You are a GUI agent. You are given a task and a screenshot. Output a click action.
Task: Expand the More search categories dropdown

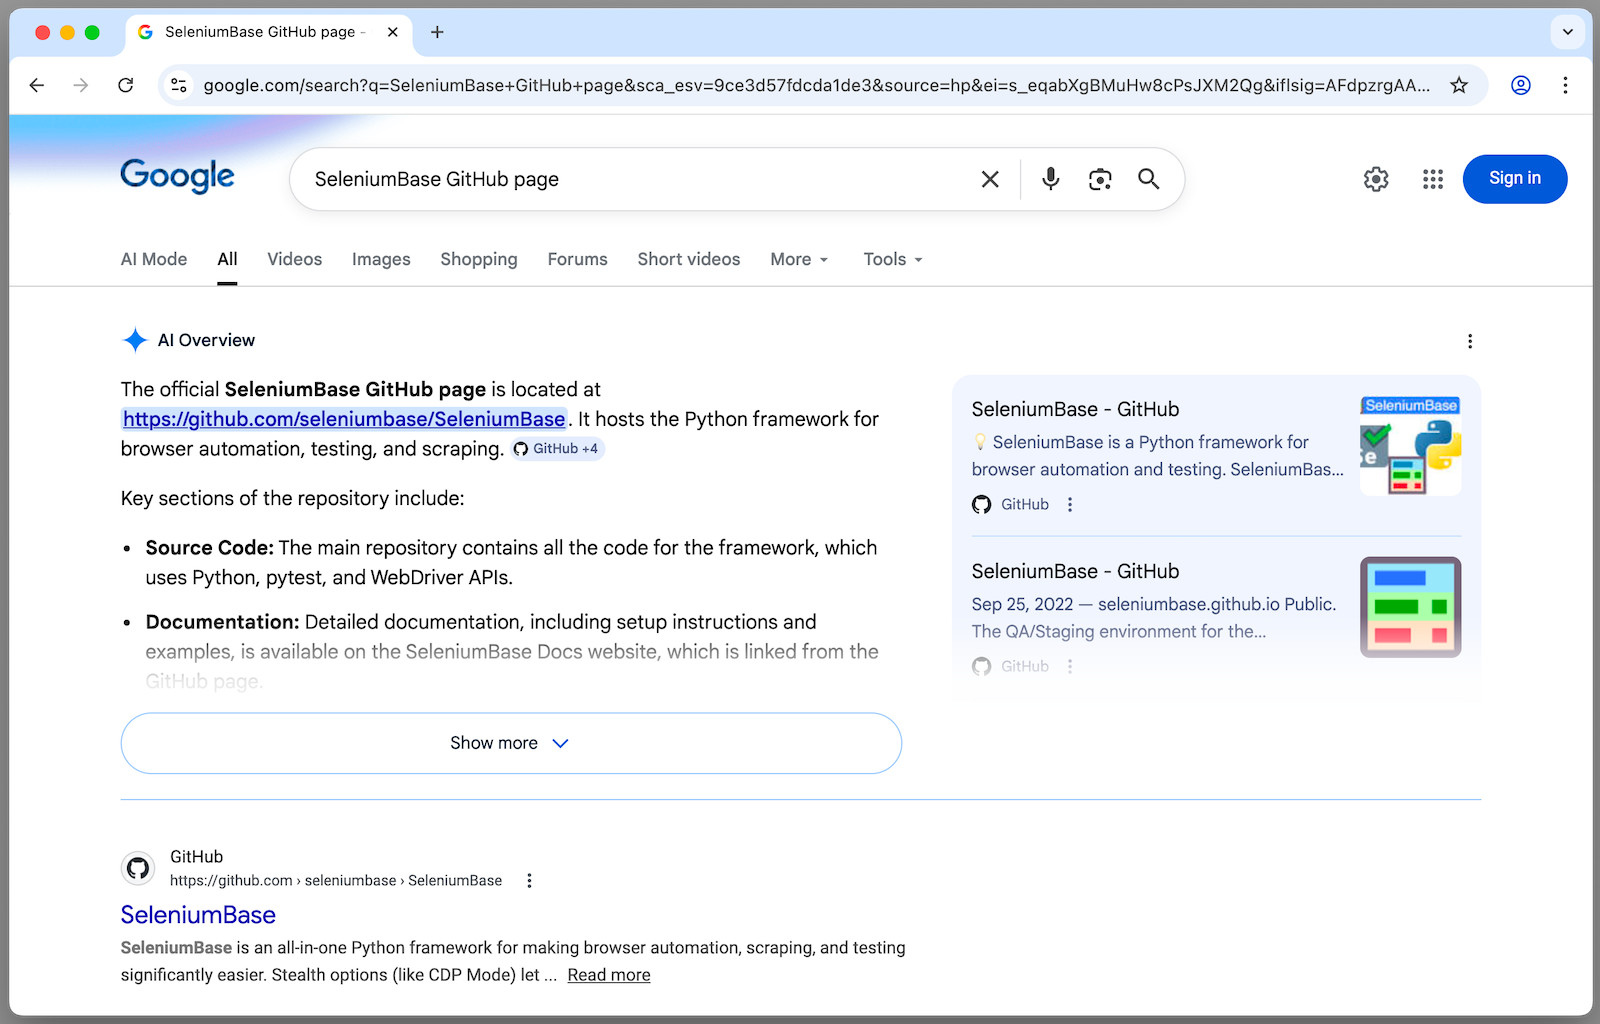pos(798,259)
